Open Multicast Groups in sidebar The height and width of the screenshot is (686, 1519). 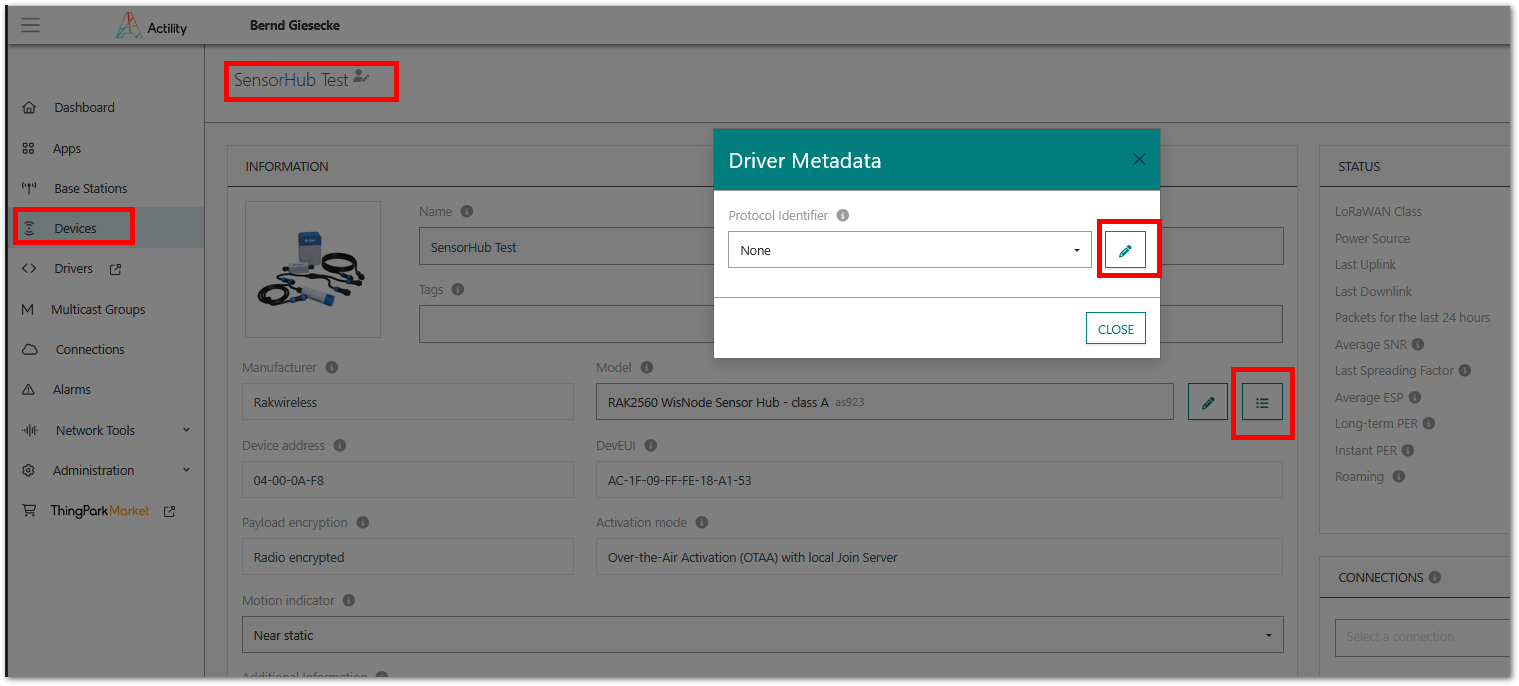pos(98,309)
